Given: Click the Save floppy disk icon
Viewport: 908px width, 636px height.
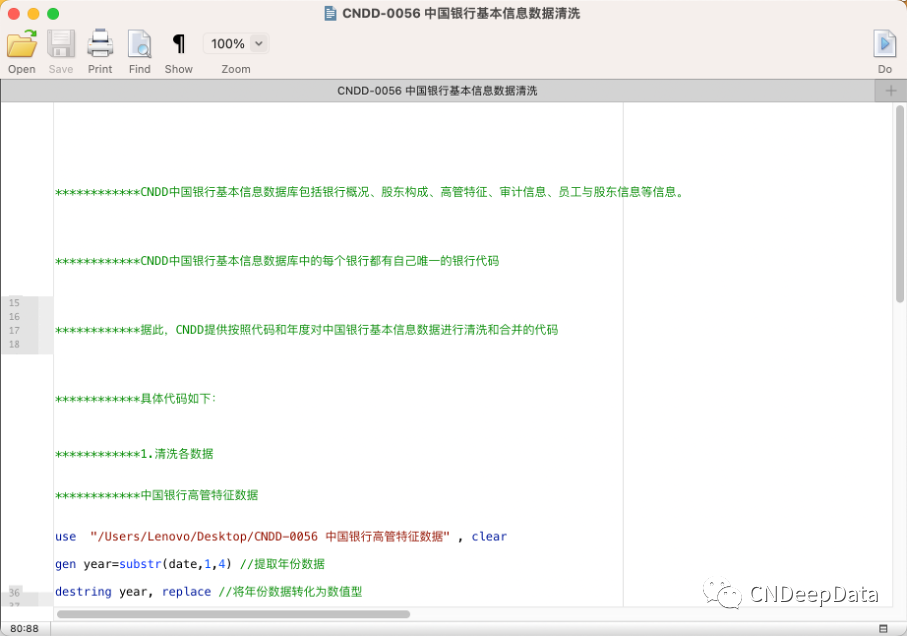Looking at the screenshot, I should 61,44.
